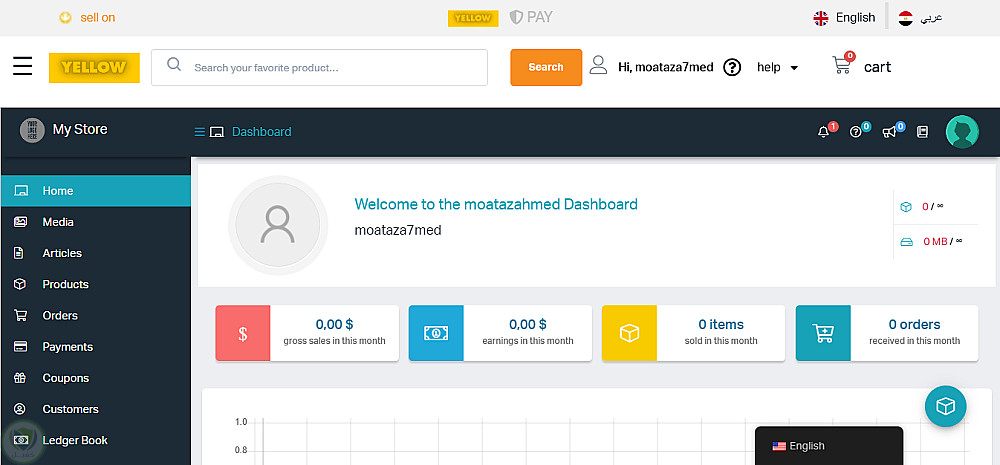1000x465 pixels.
Task: Click the yellow items sold box icon
Action: point(629,333)
